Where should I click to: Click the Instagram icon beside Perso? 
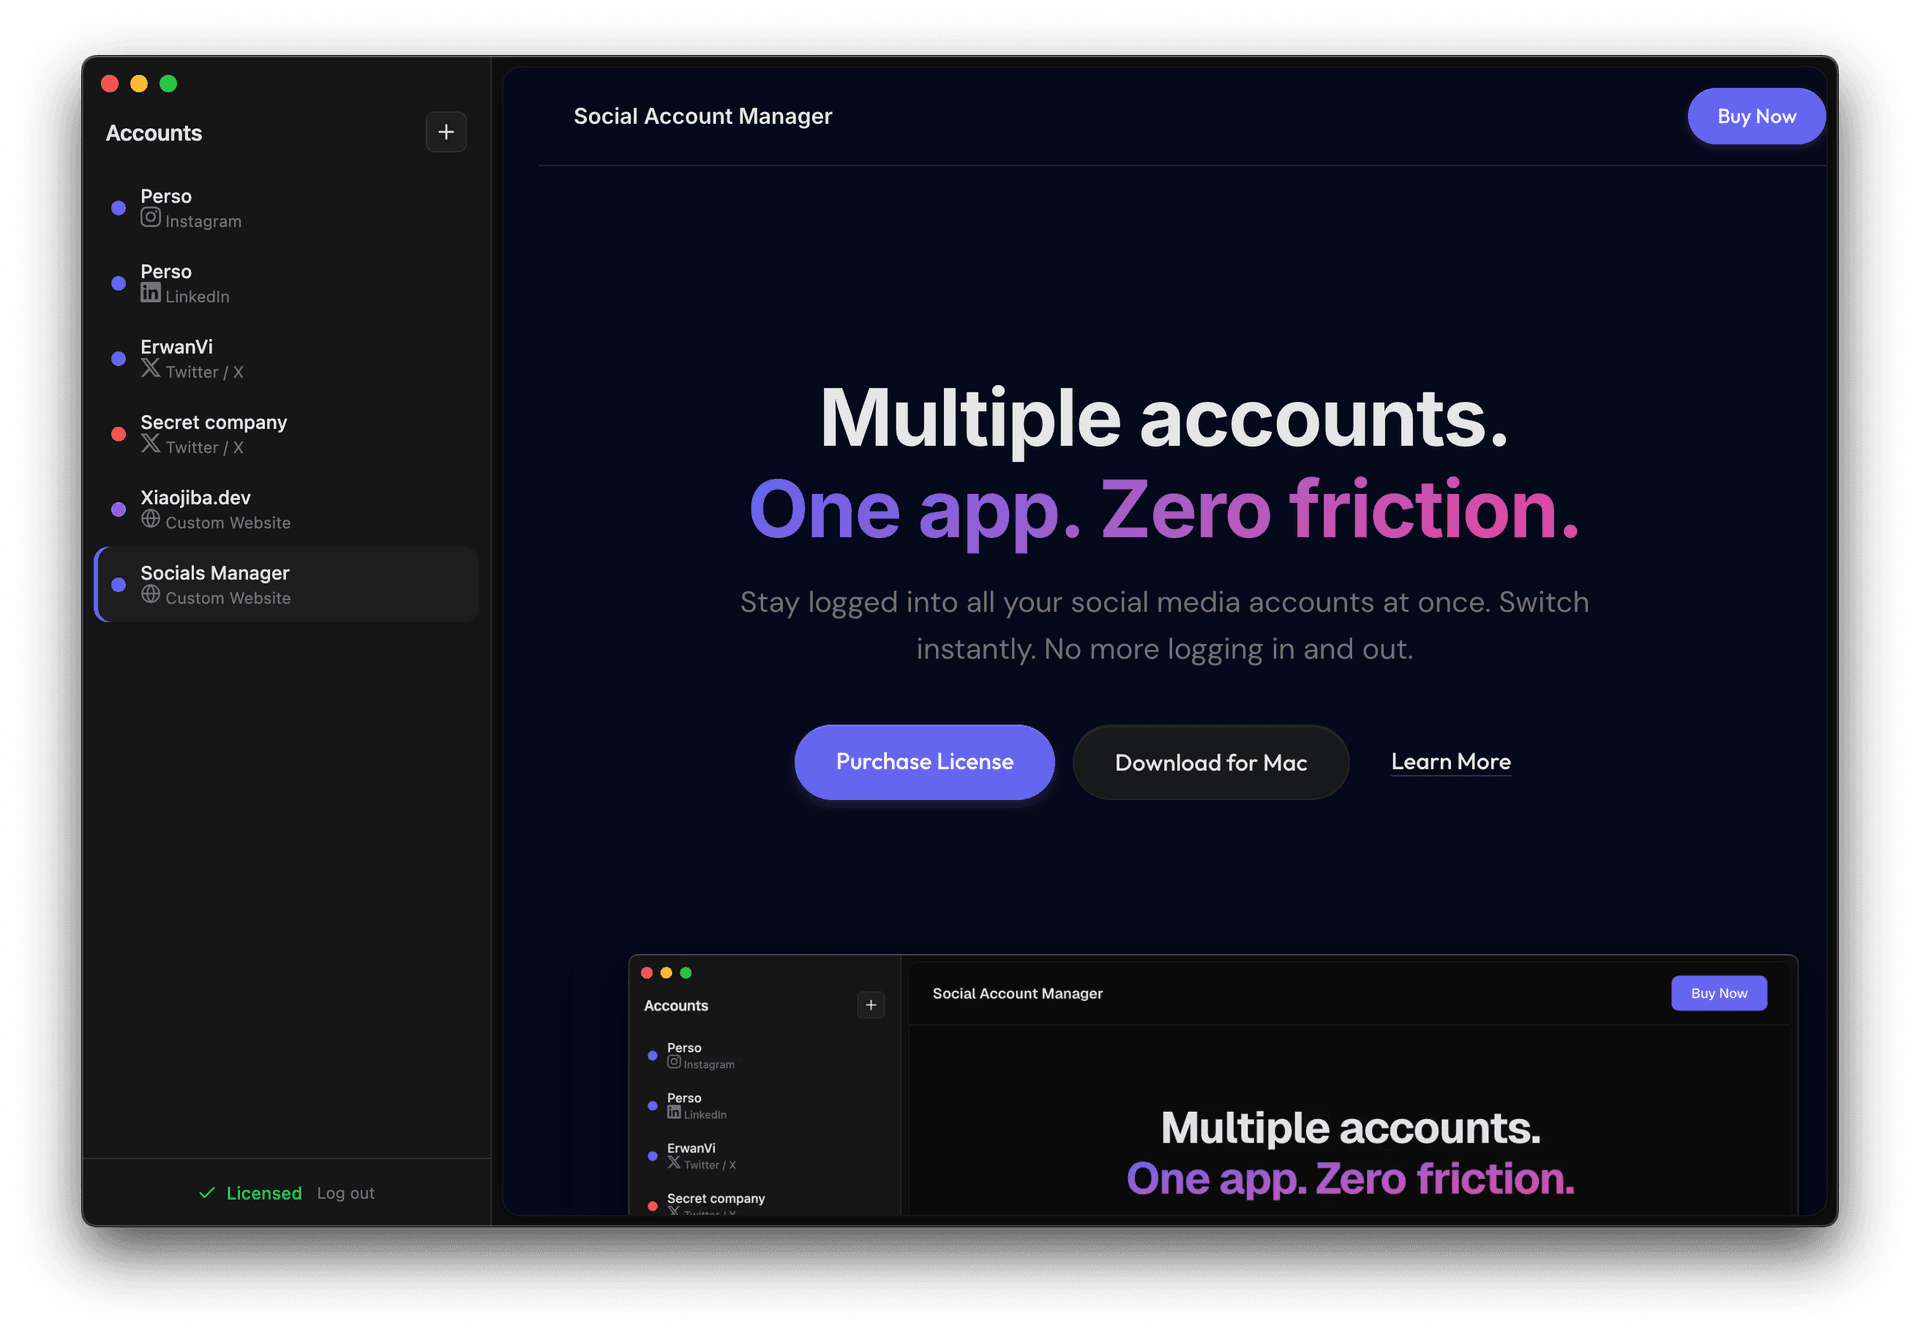pos(150,221)
